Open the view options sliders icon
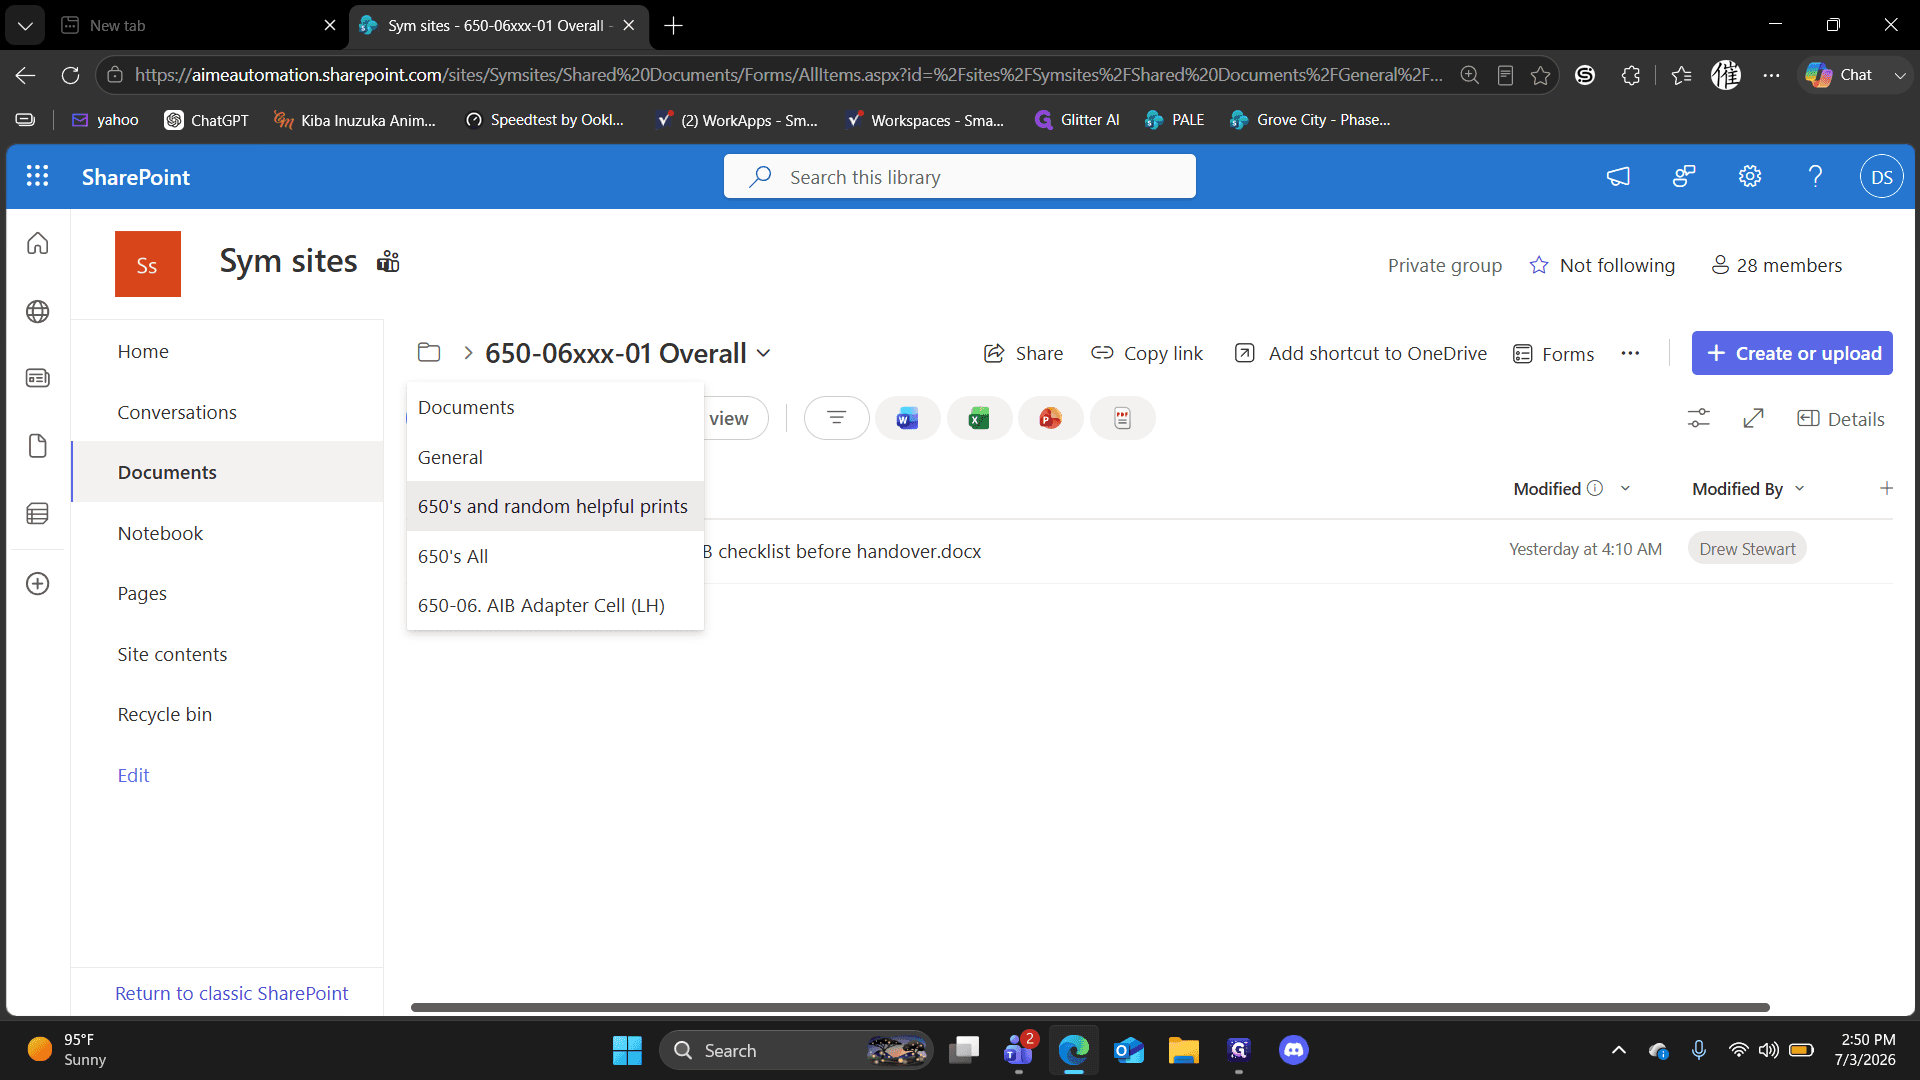Image resolution: width=1920 pixels, height=1080 pixels. point(1698,418)
